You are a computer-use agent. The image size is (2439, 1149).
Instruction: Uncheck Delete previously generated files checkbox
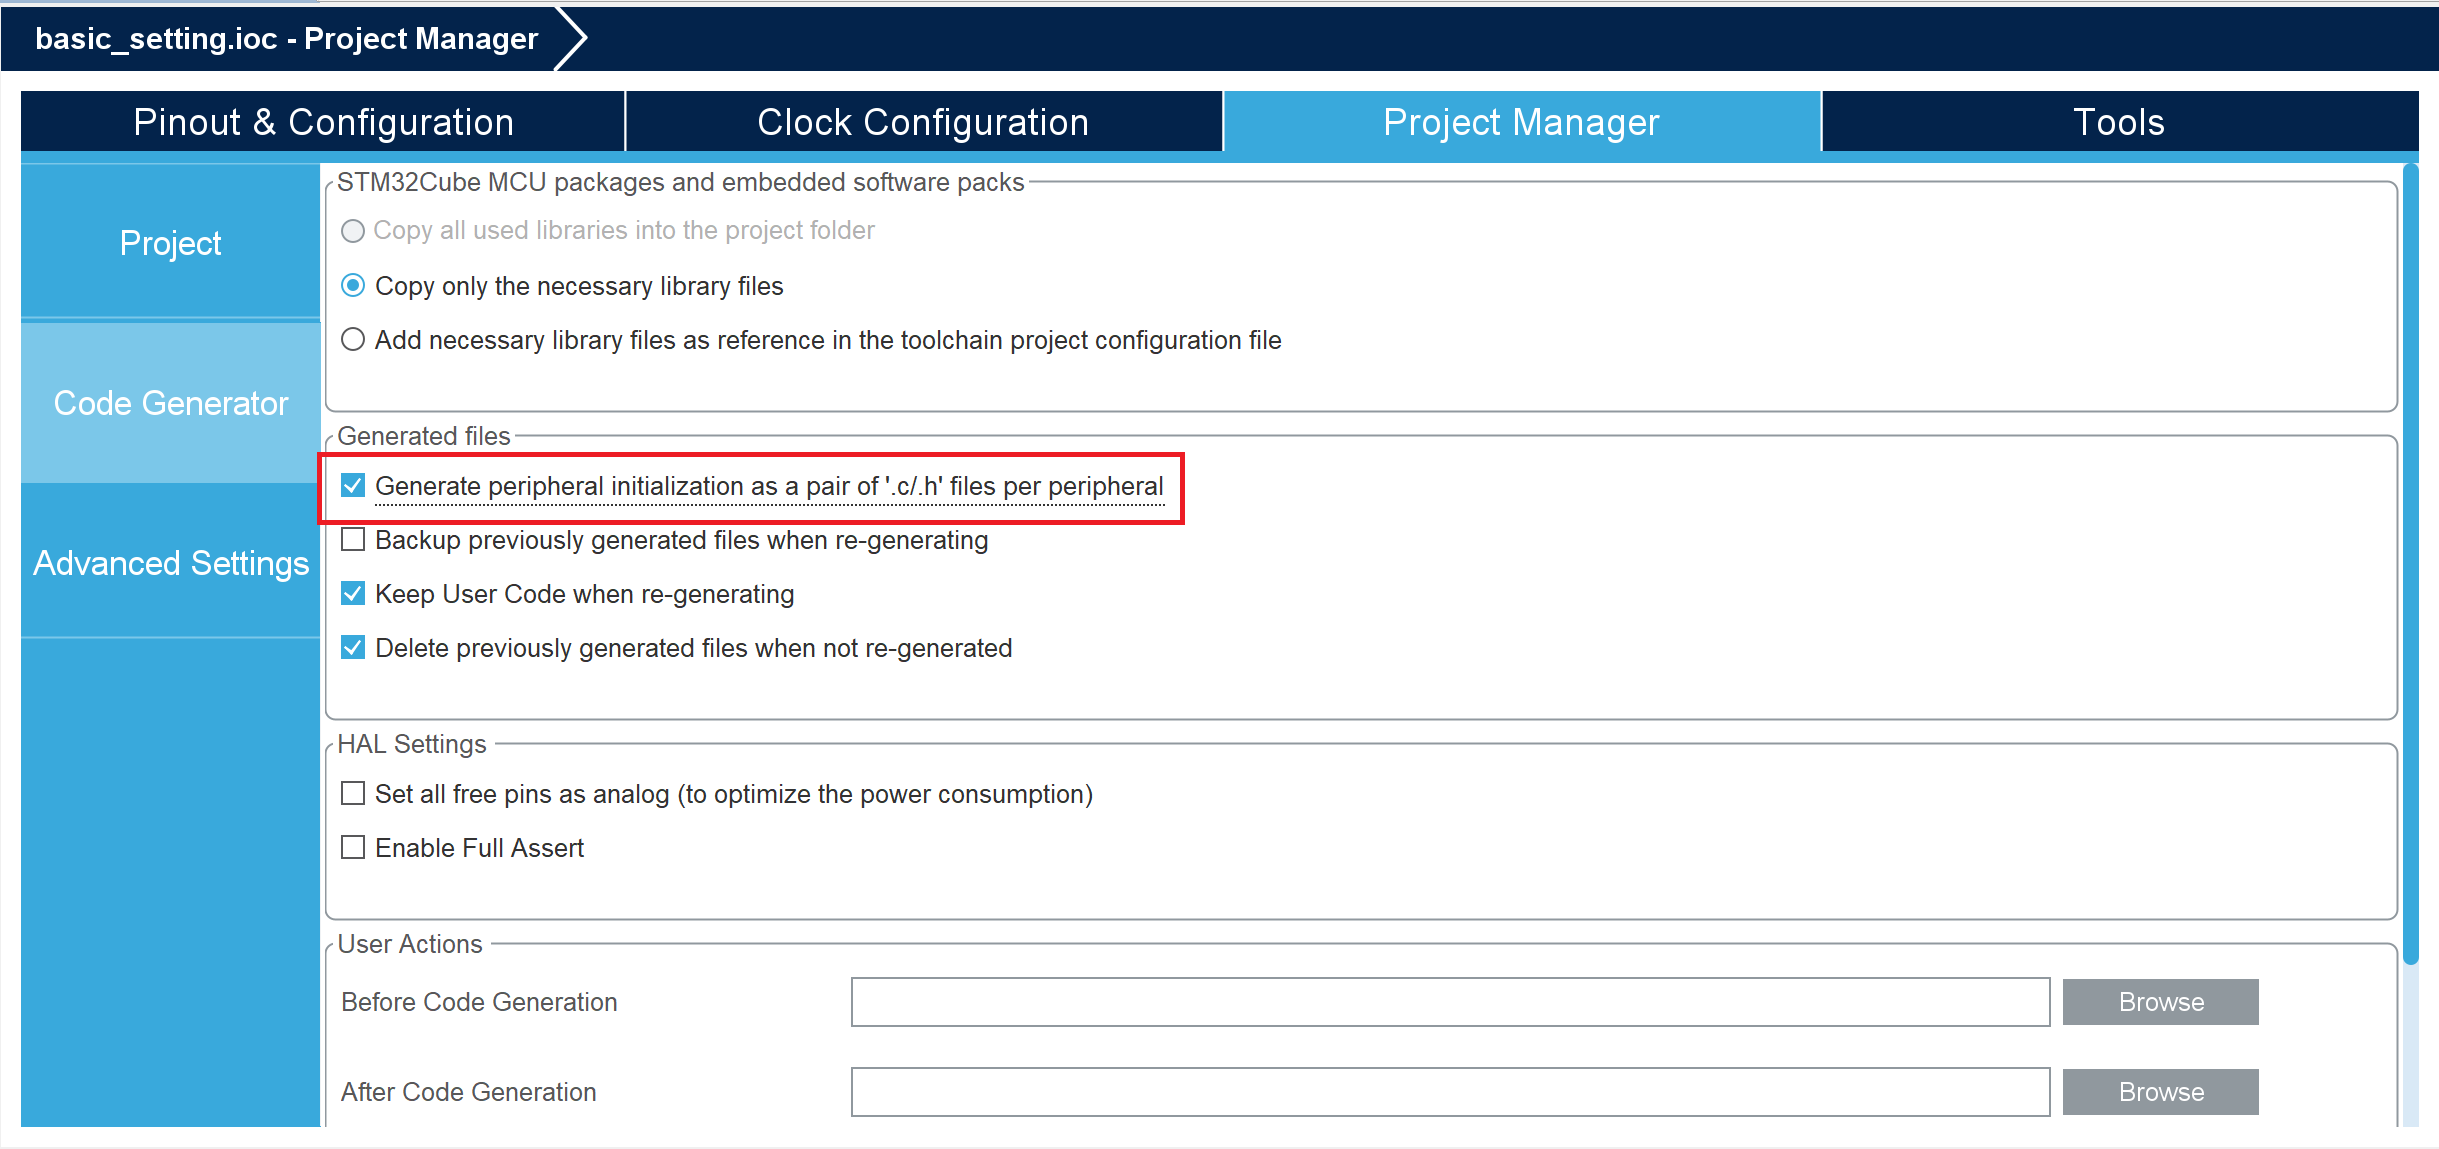(x=353, y=648)
